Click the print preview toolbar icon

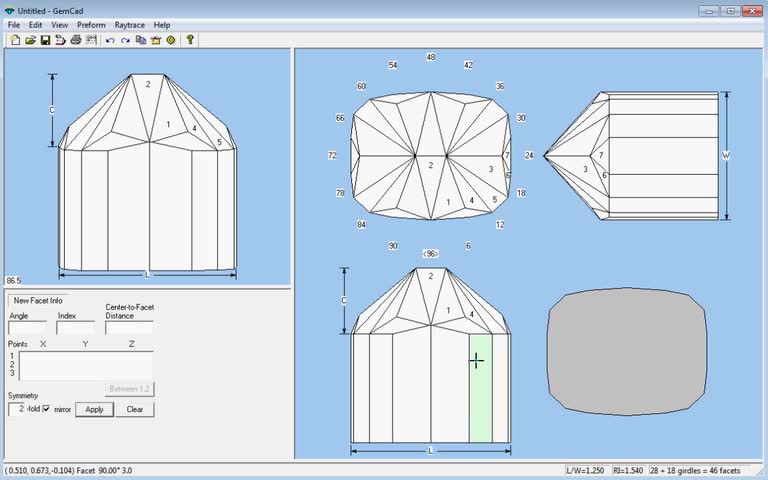[x=60, y=40]
